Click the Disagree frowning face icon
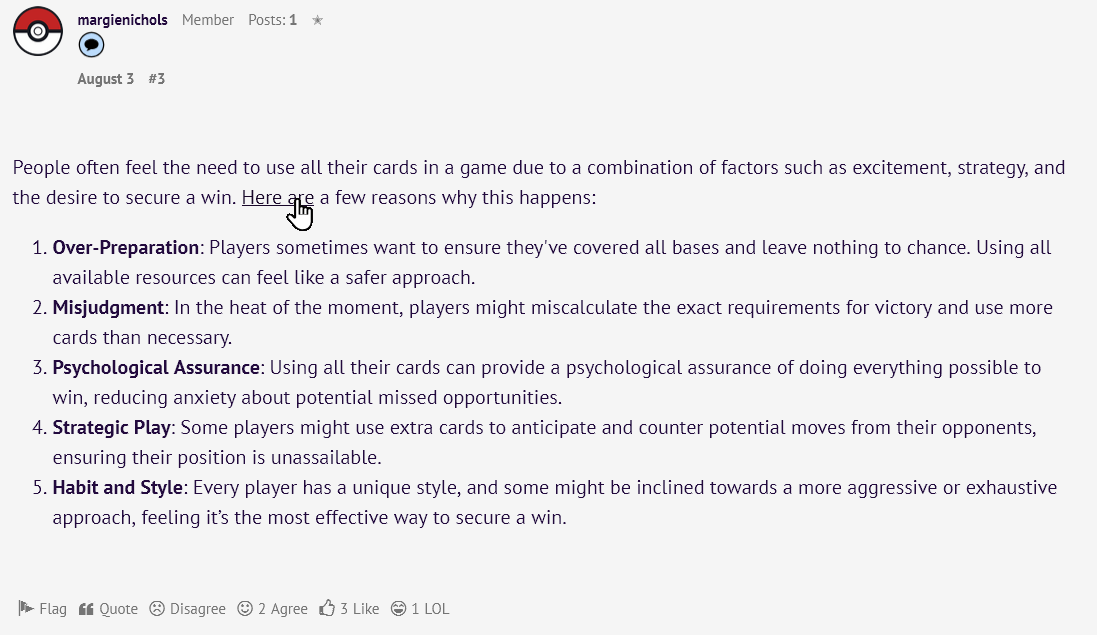This screenshot has height=635, width=1097. point(157,608)
